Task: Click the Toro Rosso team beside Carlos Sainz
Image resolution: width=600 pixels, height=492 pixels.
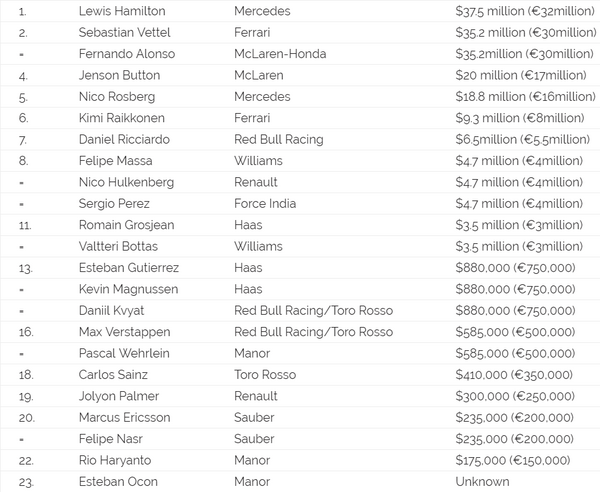Action: [x=268, y=374]
